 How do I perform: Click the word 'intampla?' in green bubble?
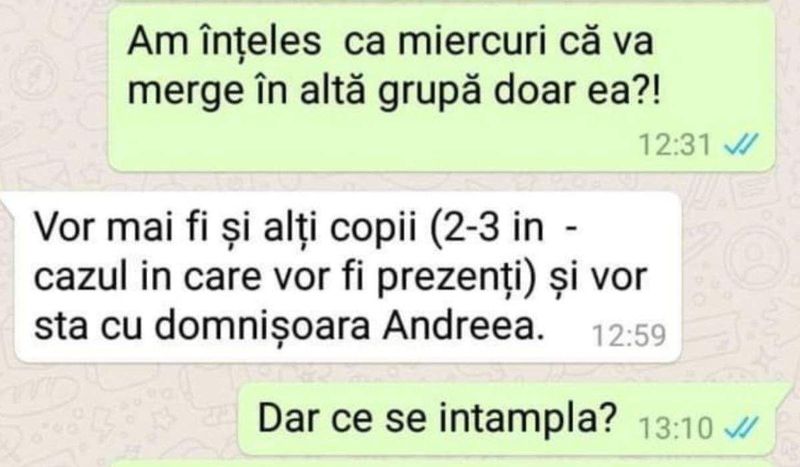pos(529,419)
